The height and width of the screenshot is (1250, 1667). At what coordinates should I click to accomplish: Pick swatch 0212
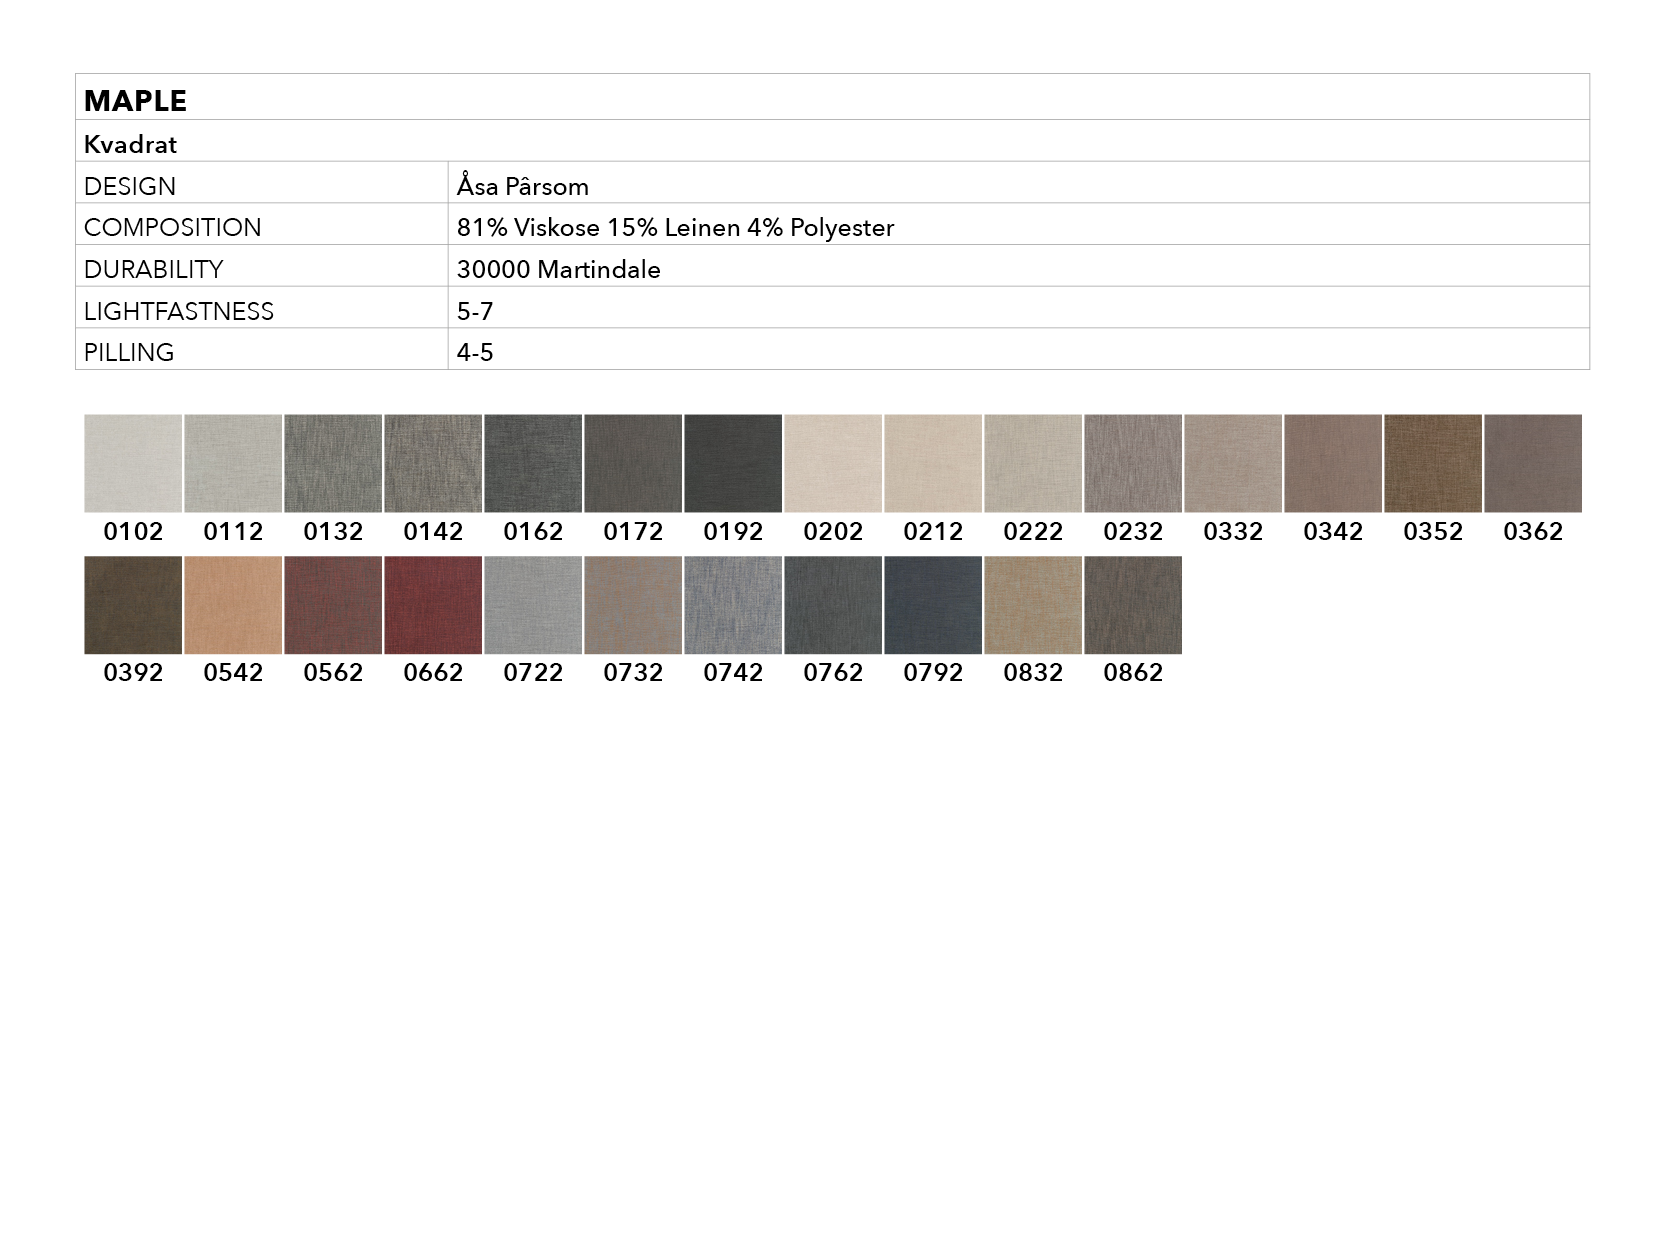pyautogui.click(x=933, y=463)
